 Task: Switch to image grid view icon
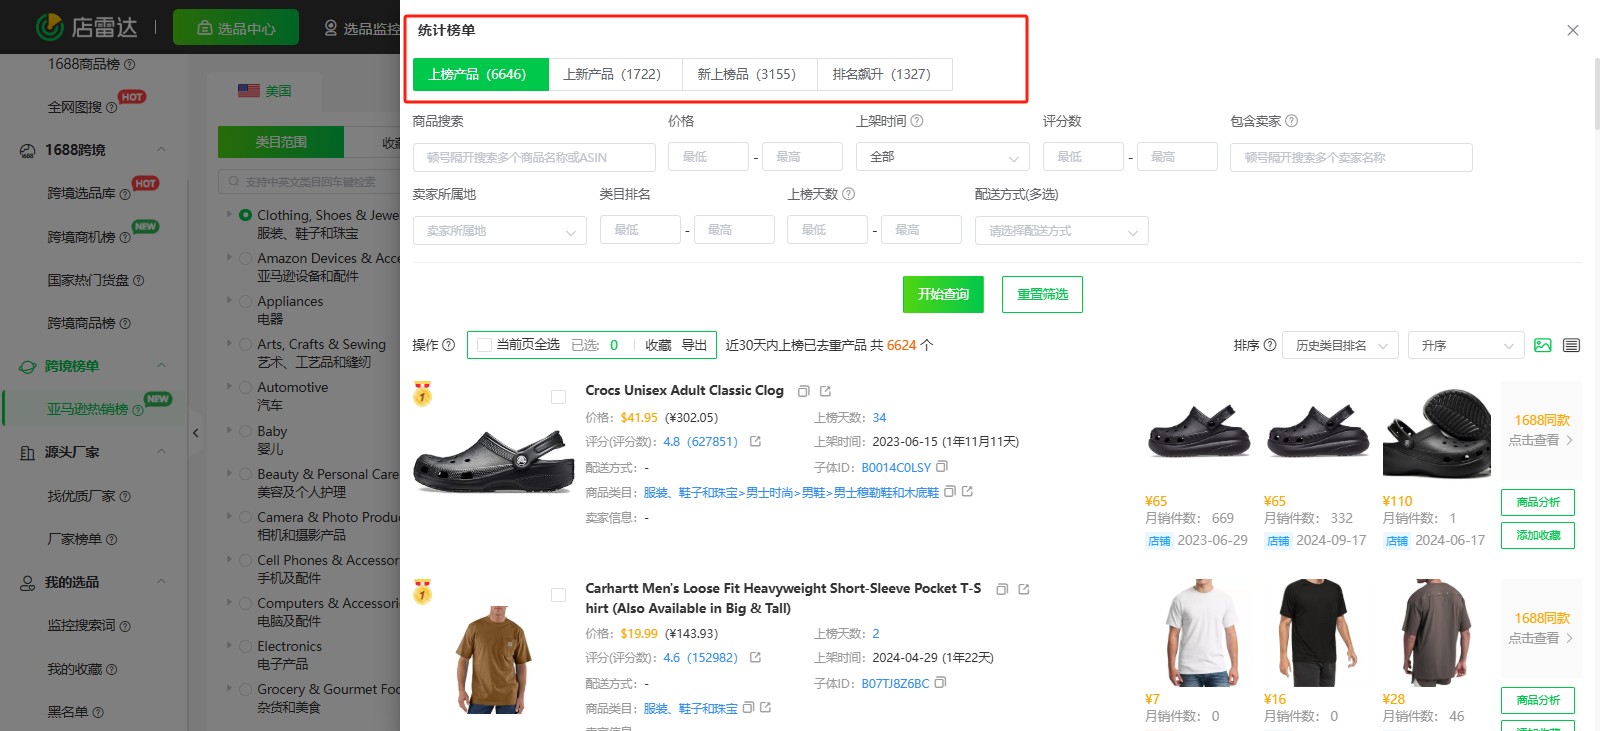pos(1543,345)
